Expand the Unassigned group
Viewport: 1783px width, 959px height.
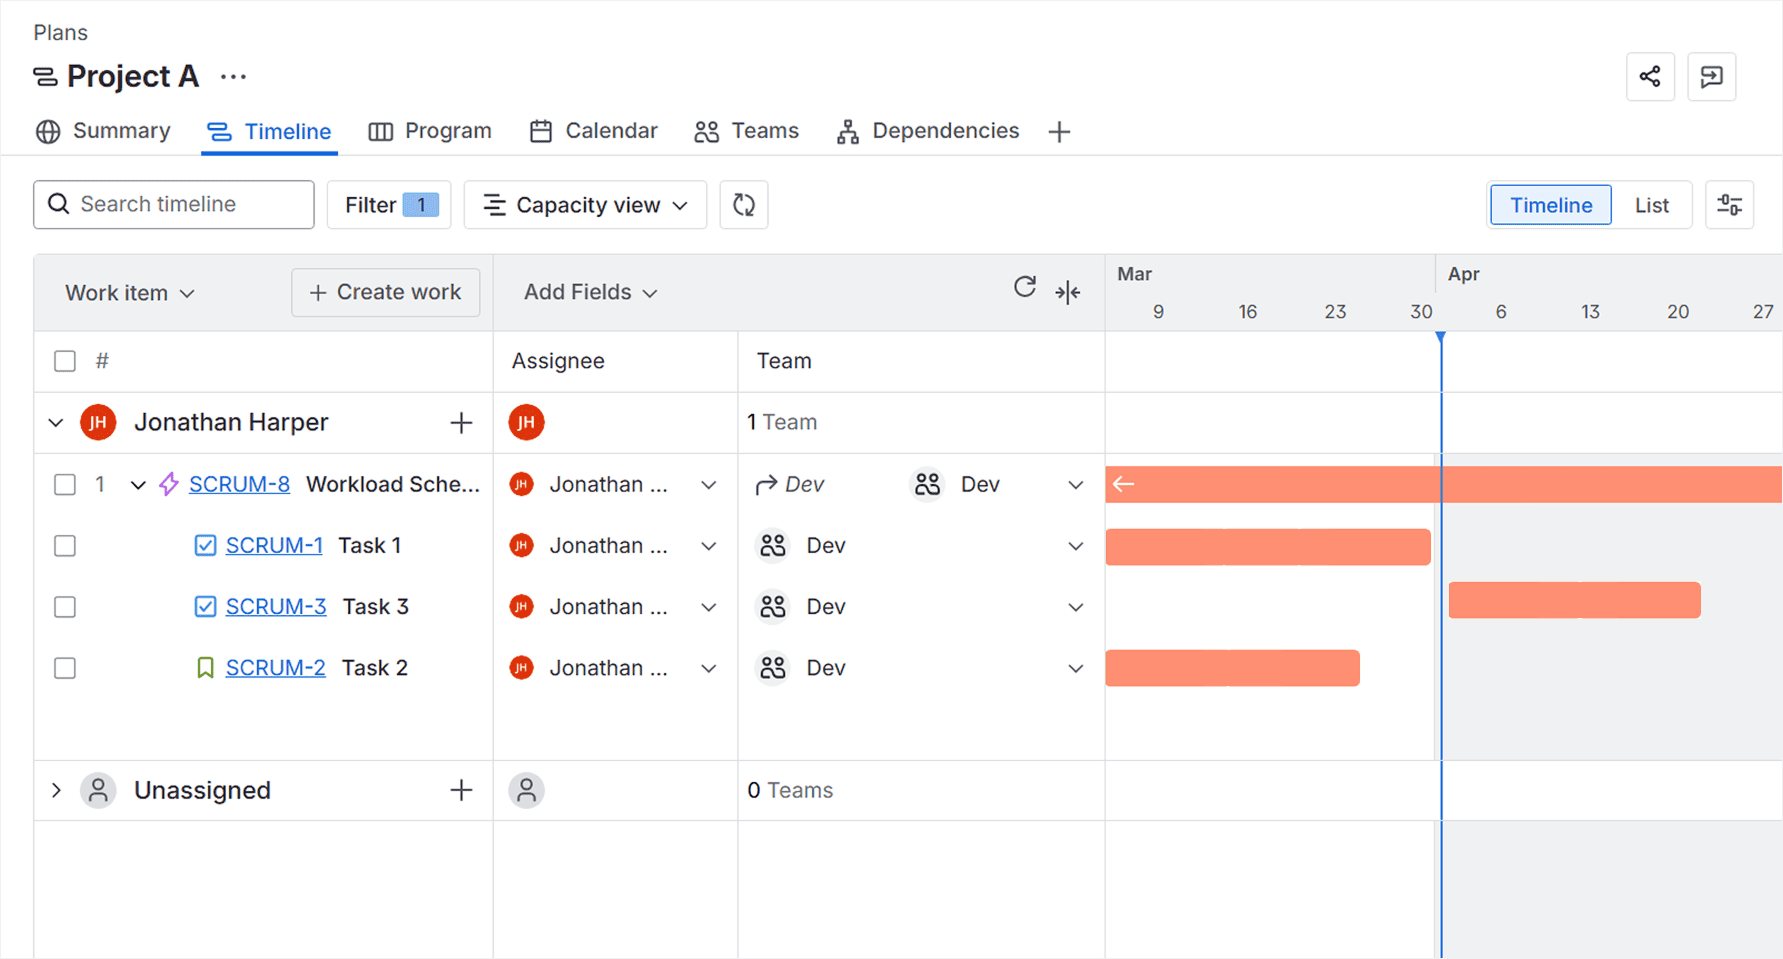point(56,790)
